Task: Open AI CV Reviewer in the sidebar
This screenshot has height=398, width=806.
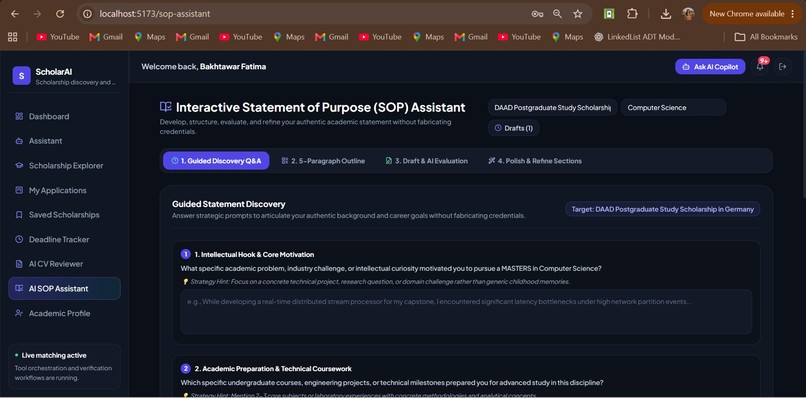Action: point(64,264)
